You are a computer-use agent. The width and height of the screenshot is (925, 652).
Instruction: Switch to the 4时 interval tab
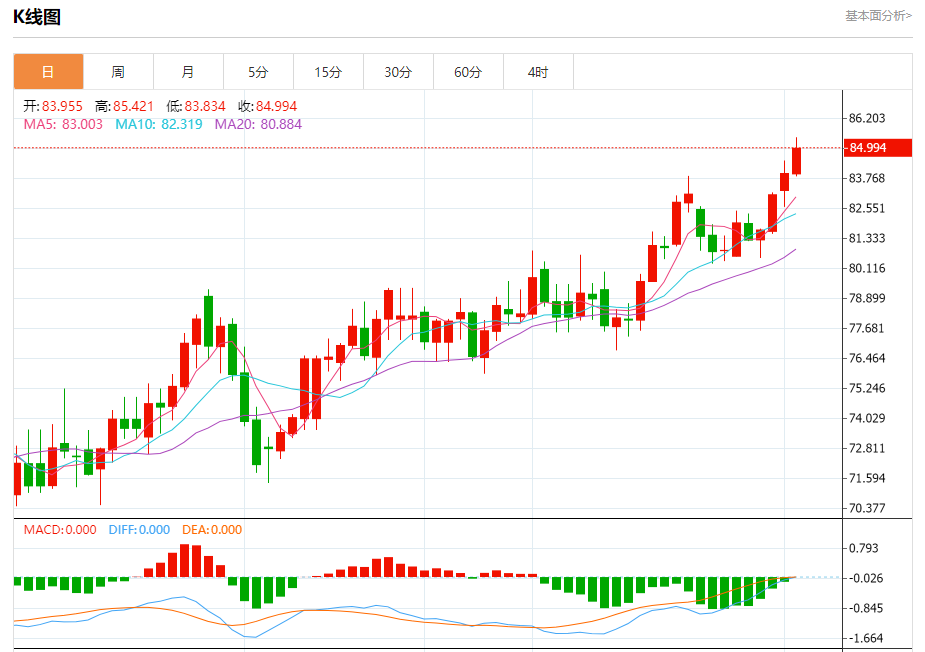point(538,72)
